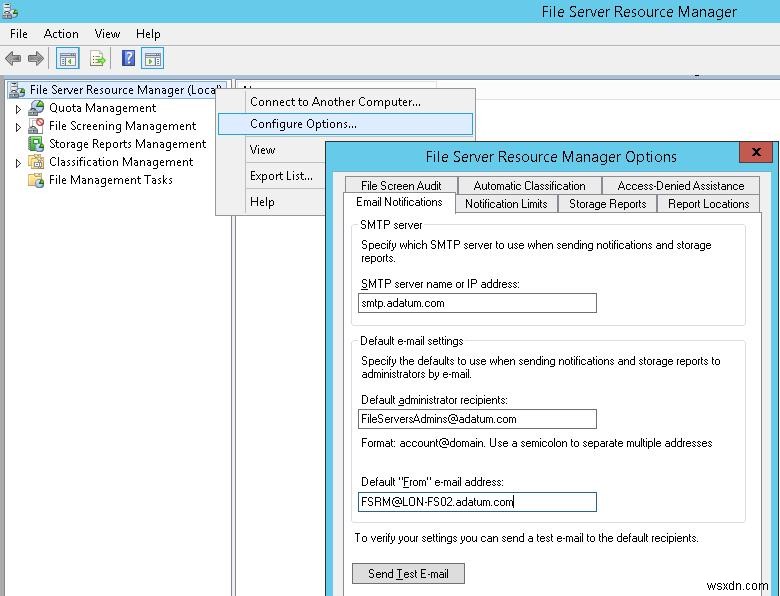This screenshot has height=596, width=780.
Task: Click the Back arrow toolbar icon
Action: pos(13,59)
